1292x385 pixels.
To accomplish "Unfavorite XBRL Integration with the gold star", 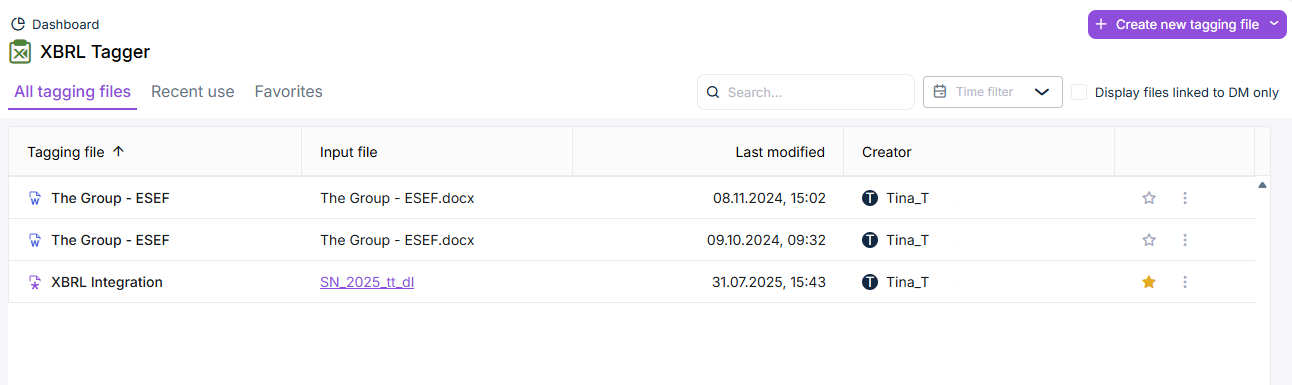I will pos(1149,282).
